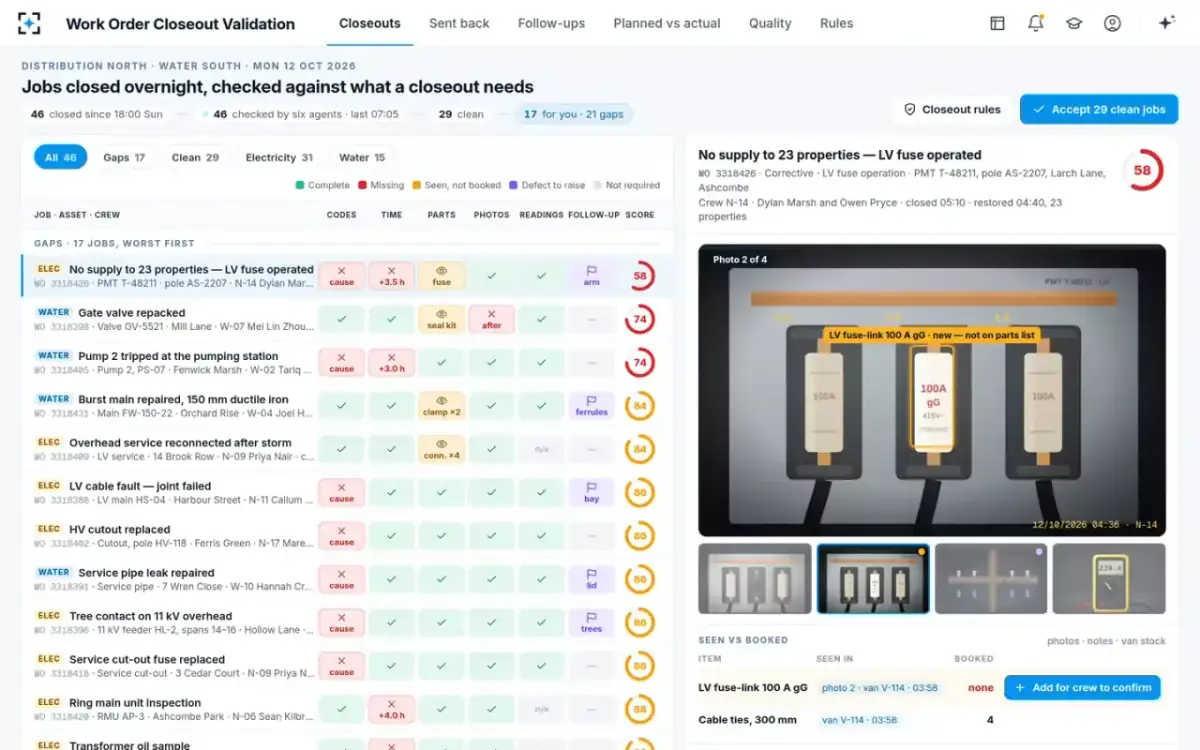Open the user account icon

coord(1112,23)
